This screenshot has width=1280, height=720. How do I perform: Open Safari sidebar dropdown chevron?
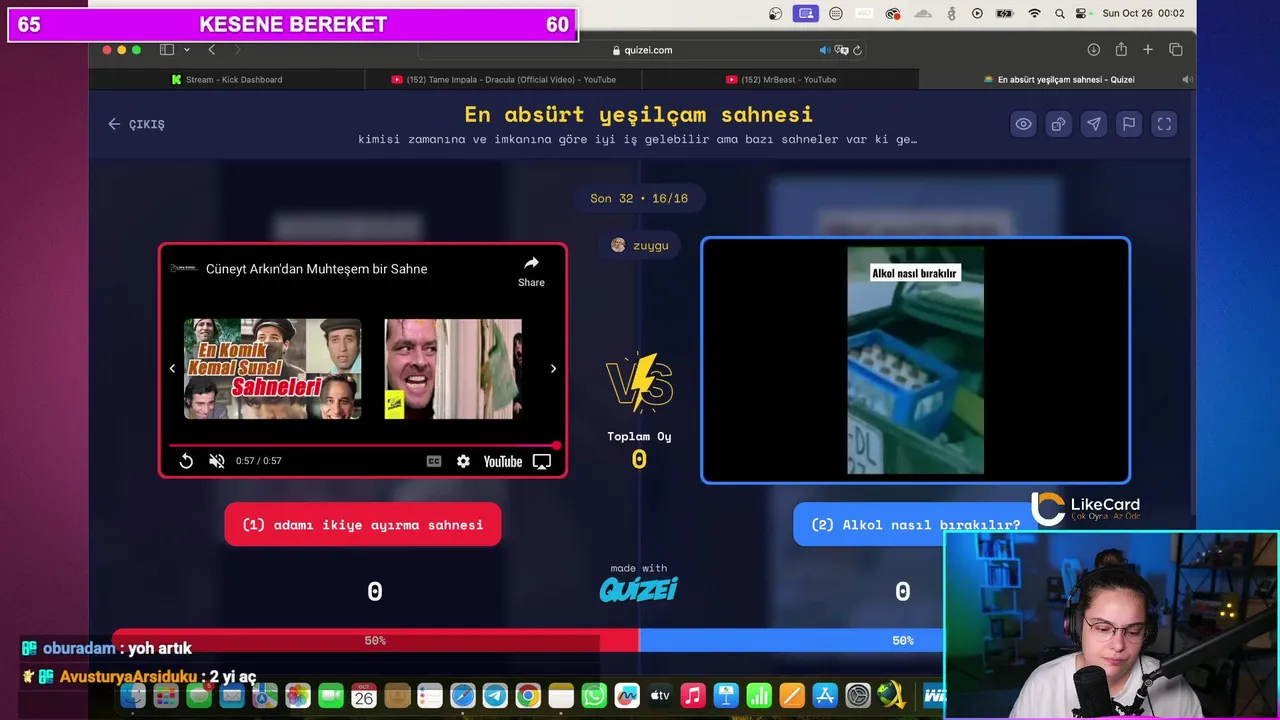[x=187, y=50]
